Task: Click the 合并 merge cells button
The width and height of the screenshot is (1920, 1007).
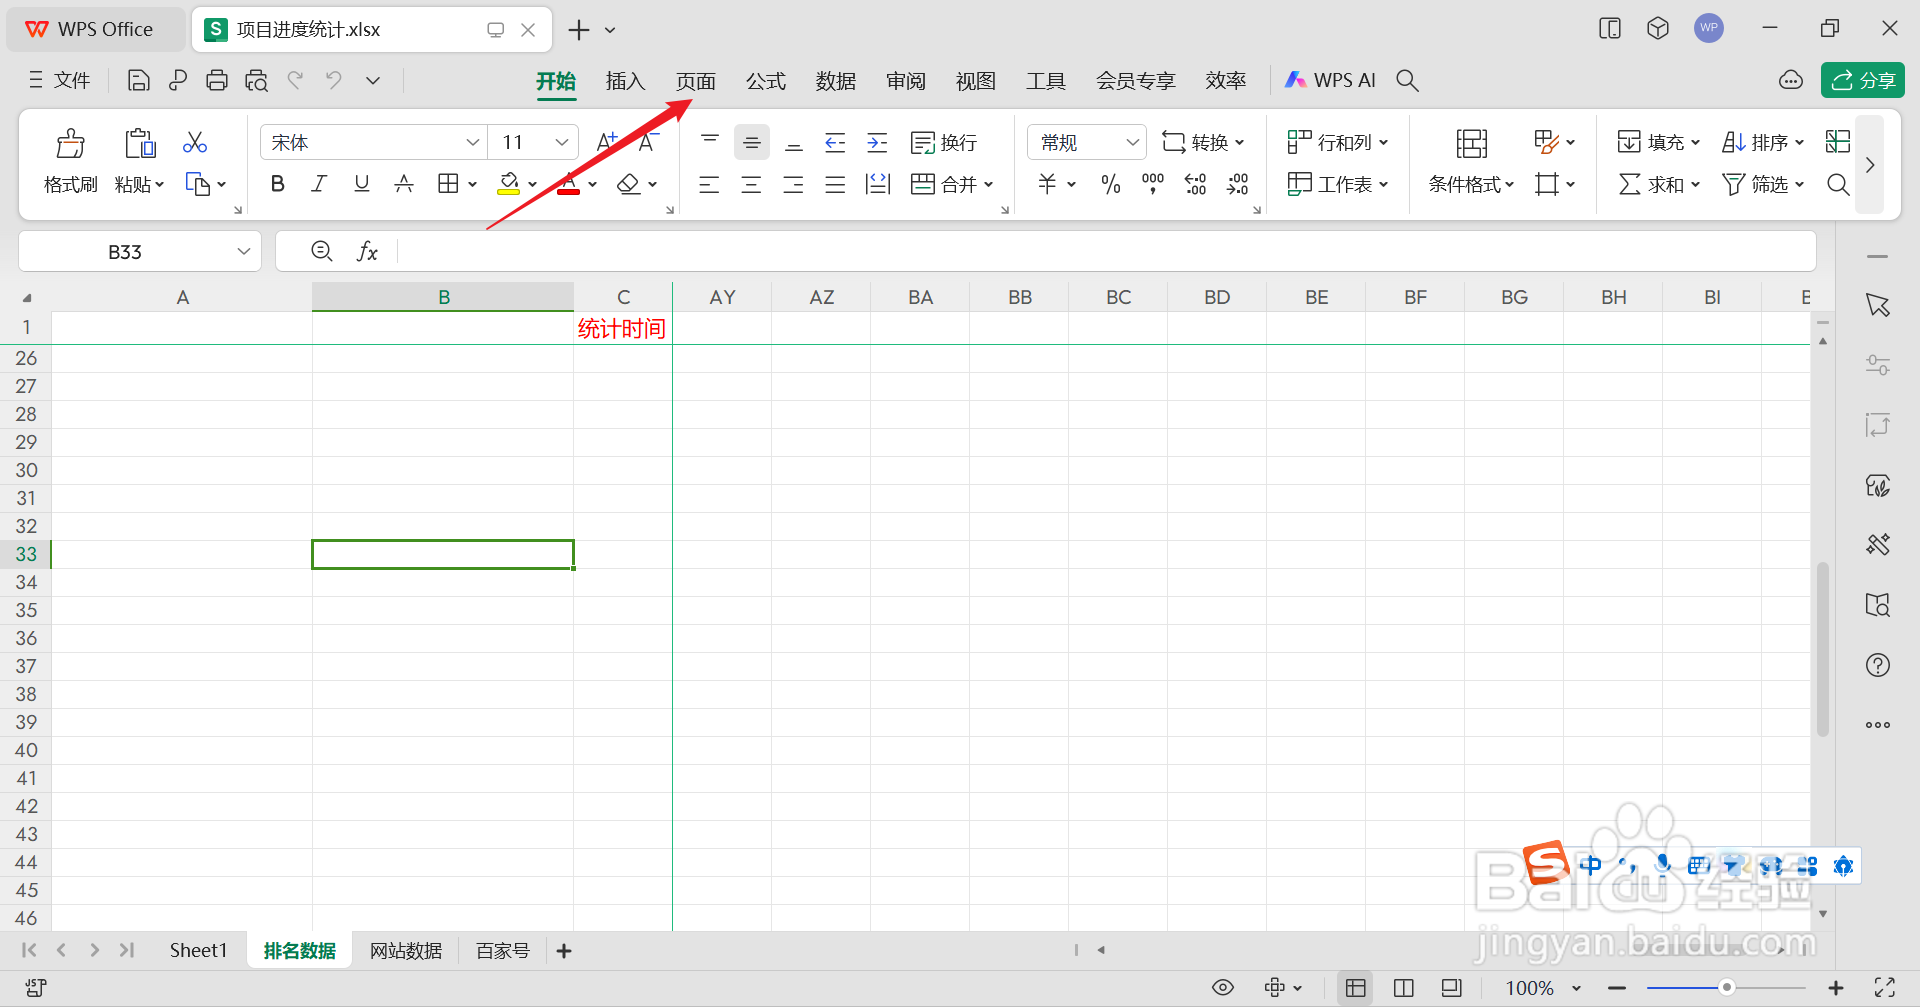Action: (x=952, y=184)
